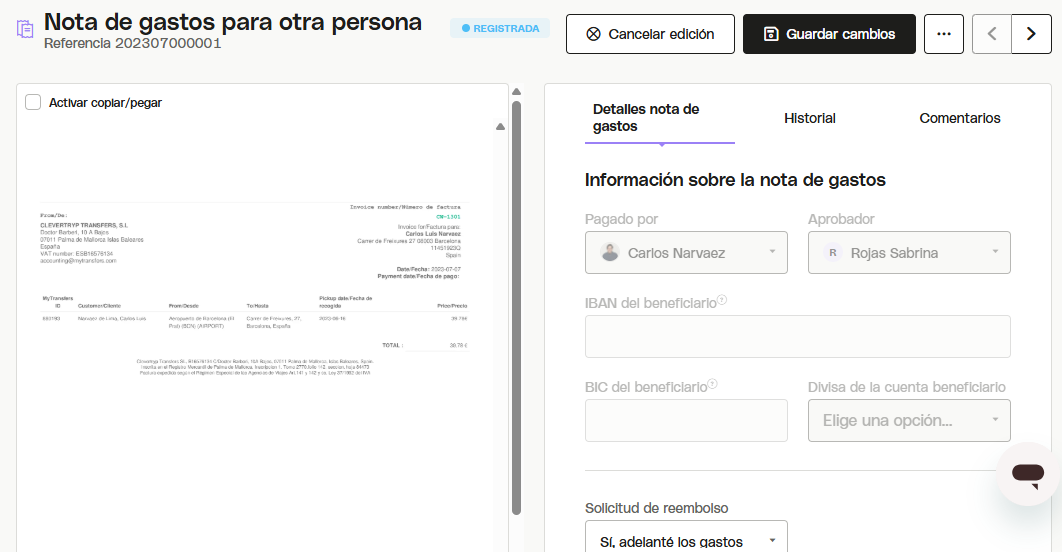This screenshot has height=552, width=1062.
Task: Click the IBAN del beneficiario input field
Action: (797, 337)
